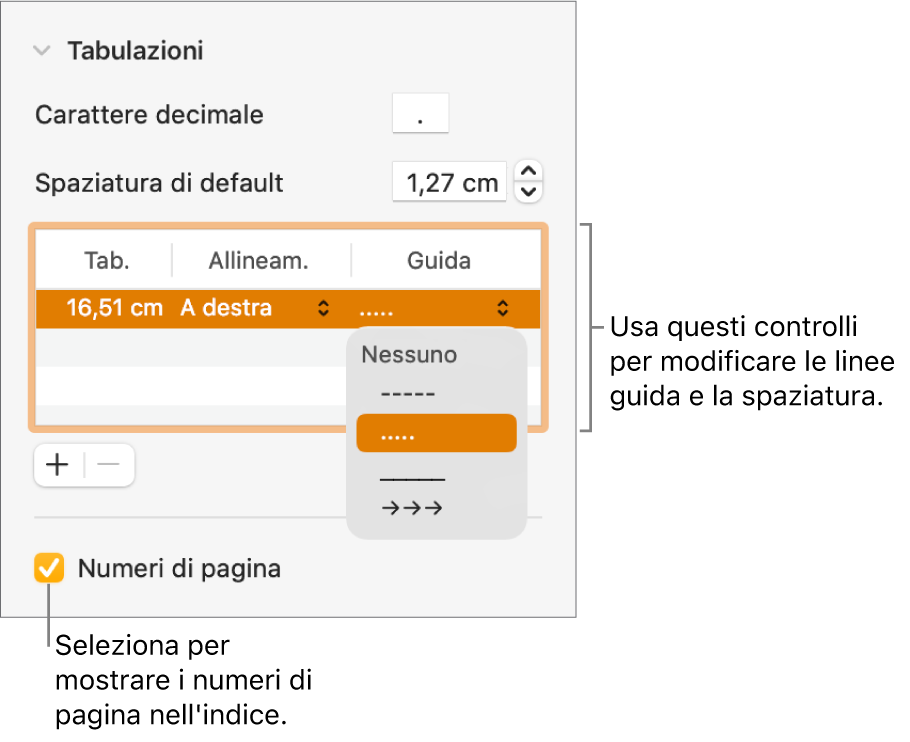Decrease default spacing with down stepper arrow
910x742 pixels.
pyautogui.click(x=529, y=192)
